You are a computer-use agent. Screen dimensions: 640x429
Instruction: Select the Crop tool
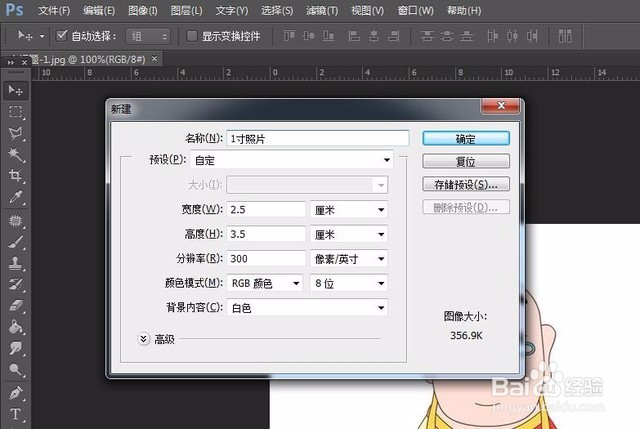coord(16,176)
